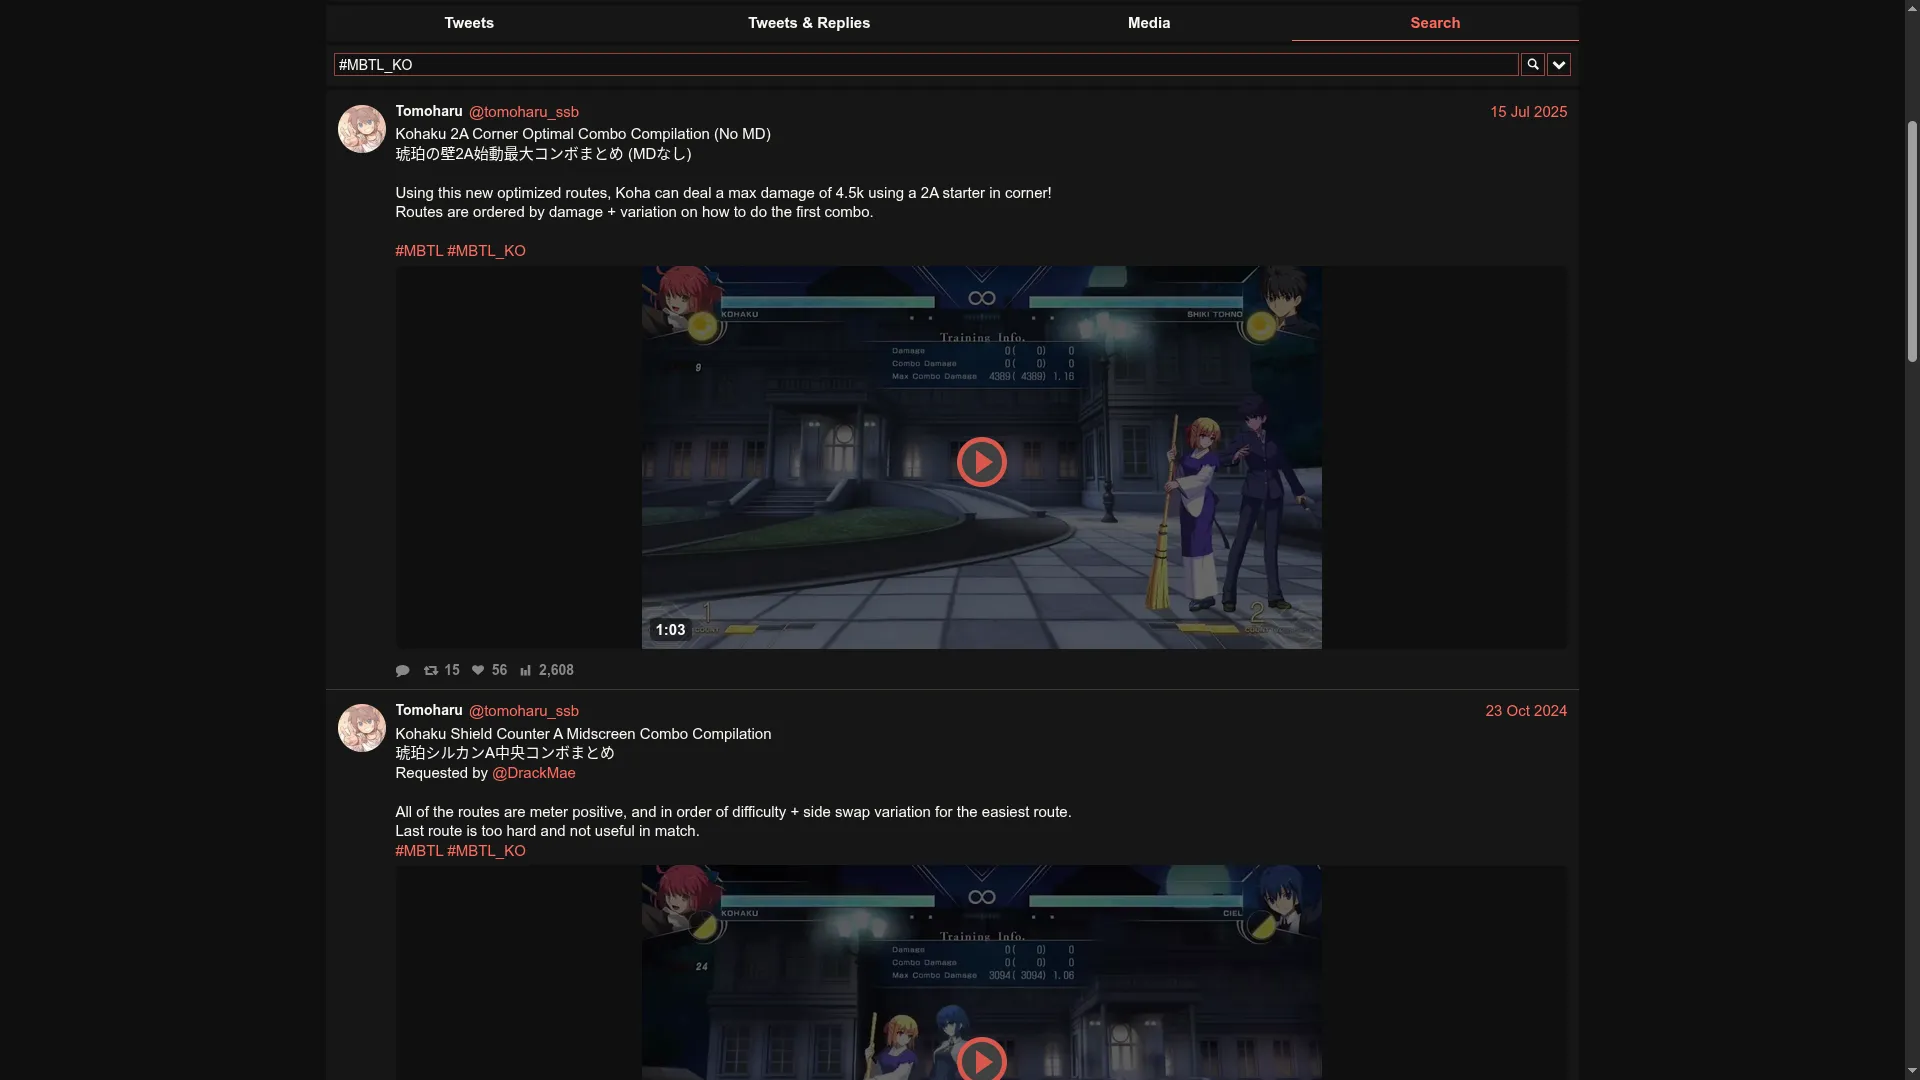Open the Tweets & Replies tab

[808, 23]
